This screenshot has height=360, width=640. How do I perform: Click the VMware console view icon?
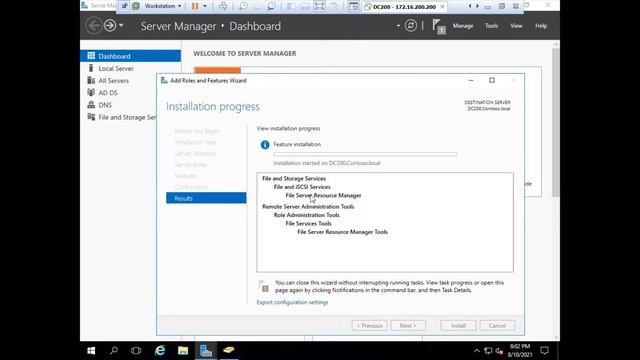coord(354,6)
